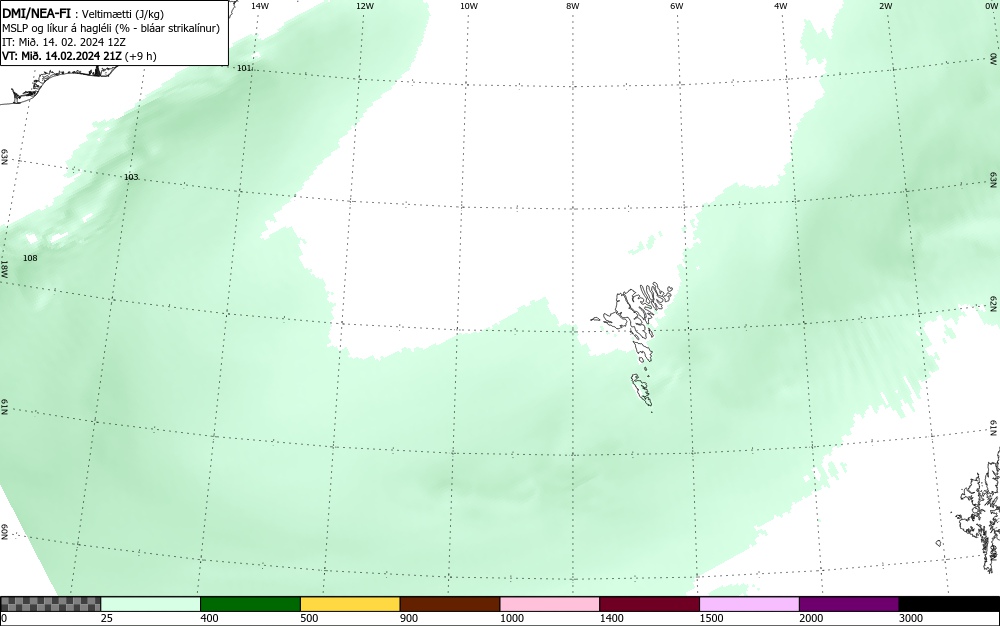Click the pink 1000–1400 legend swatch
The image size is (1000, 626).
(x=550, y=604)
